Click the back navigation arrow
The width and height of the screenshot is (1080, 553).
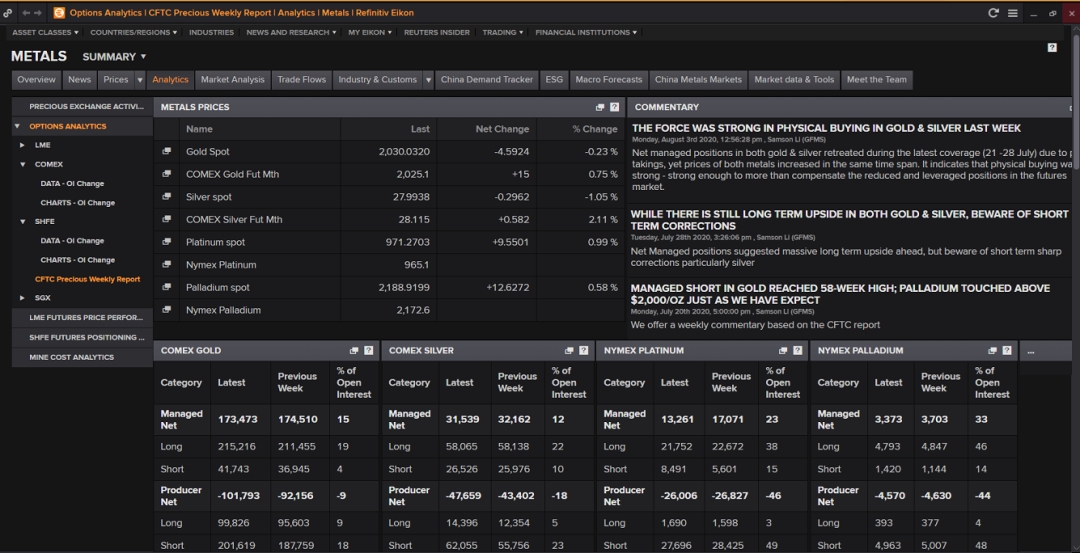point(25,12)
